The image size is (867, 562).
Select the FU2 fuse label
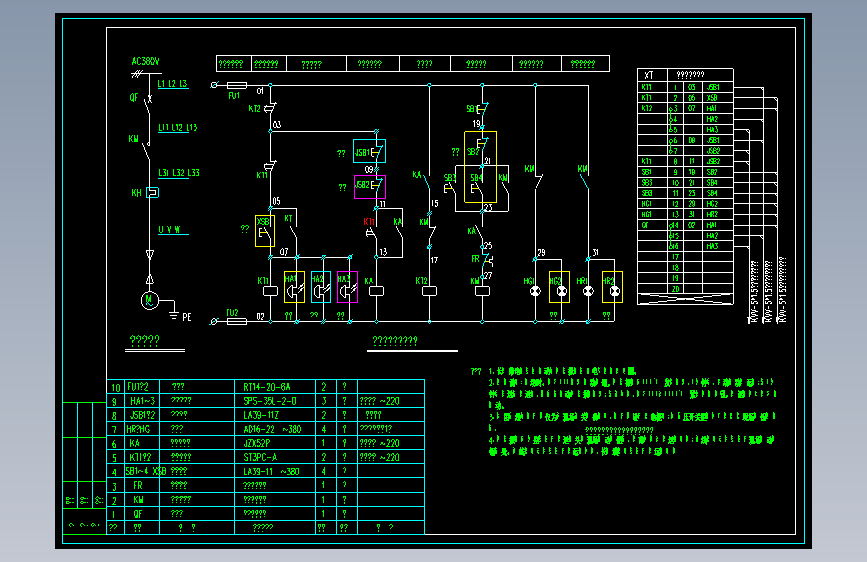(232, 313)
